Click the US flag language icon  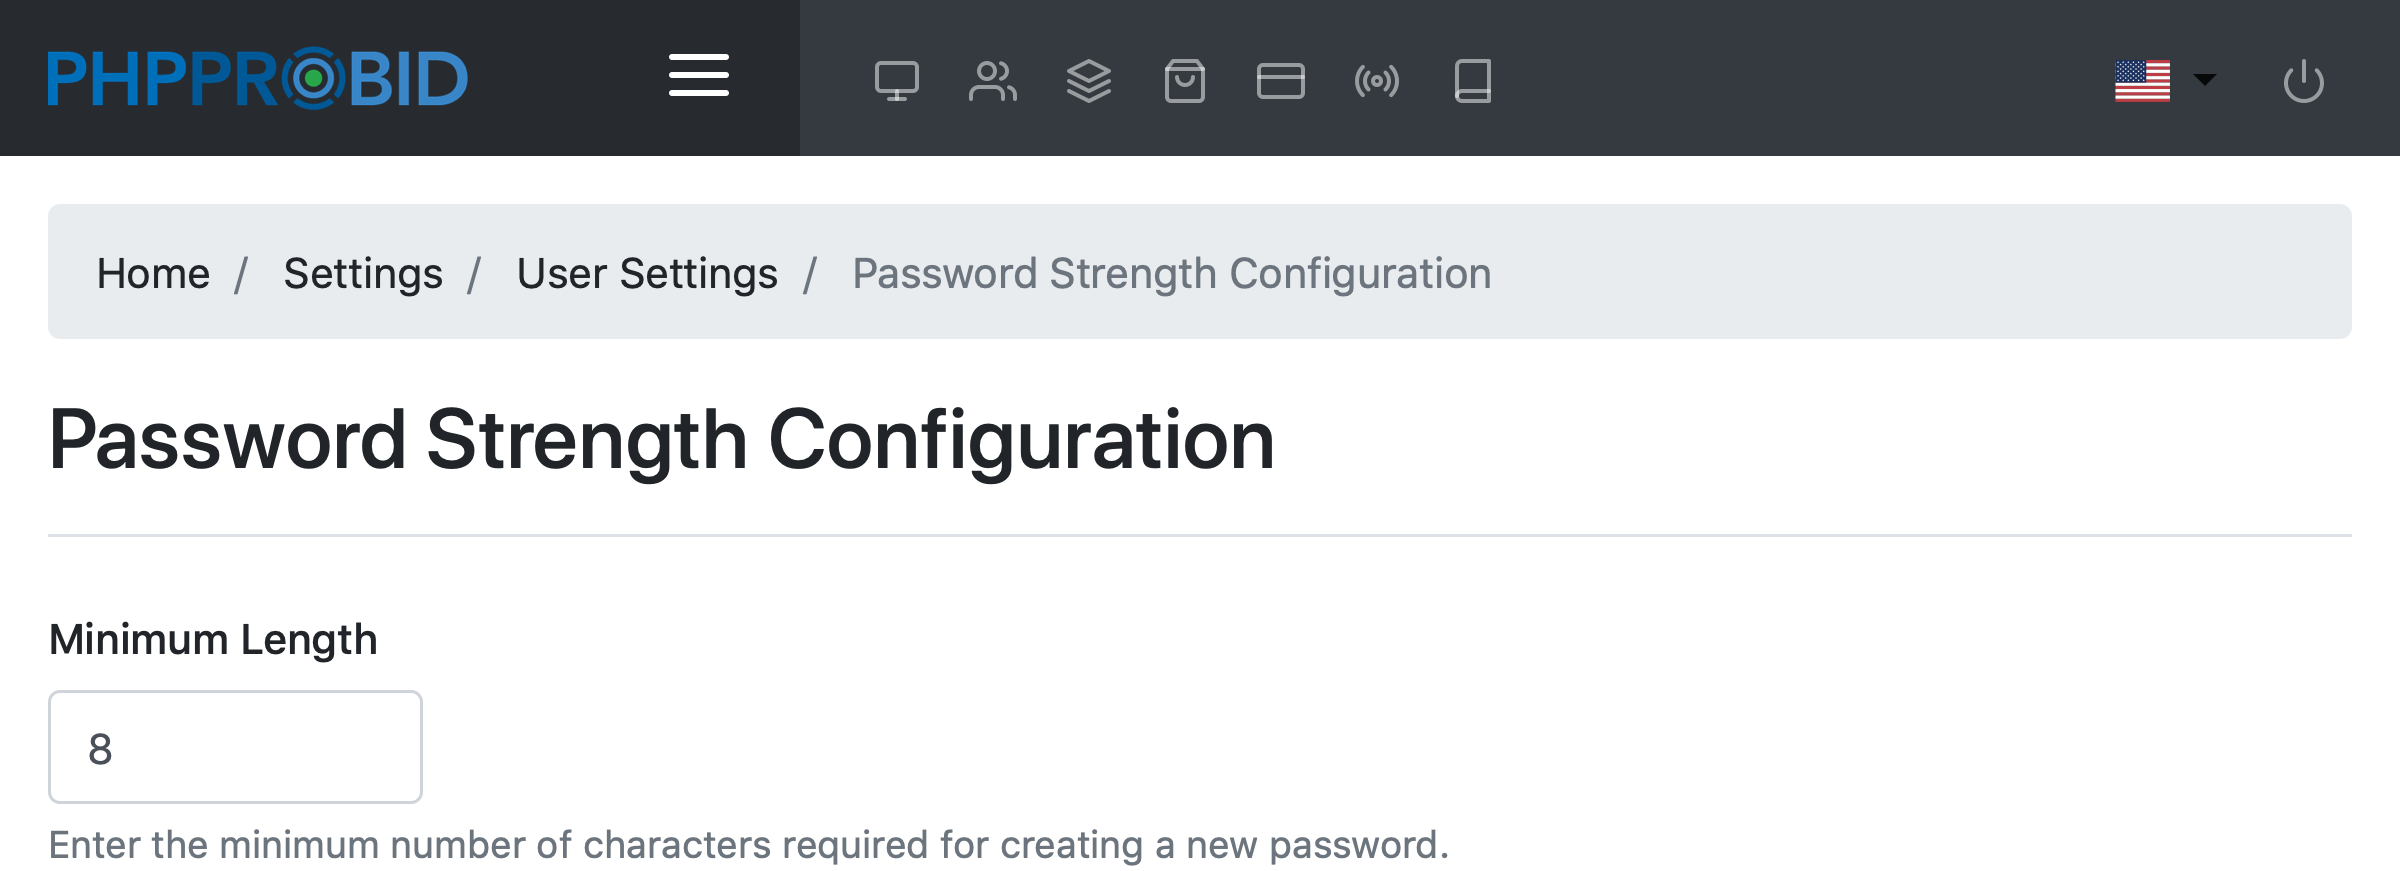(x=2142, y=81)
